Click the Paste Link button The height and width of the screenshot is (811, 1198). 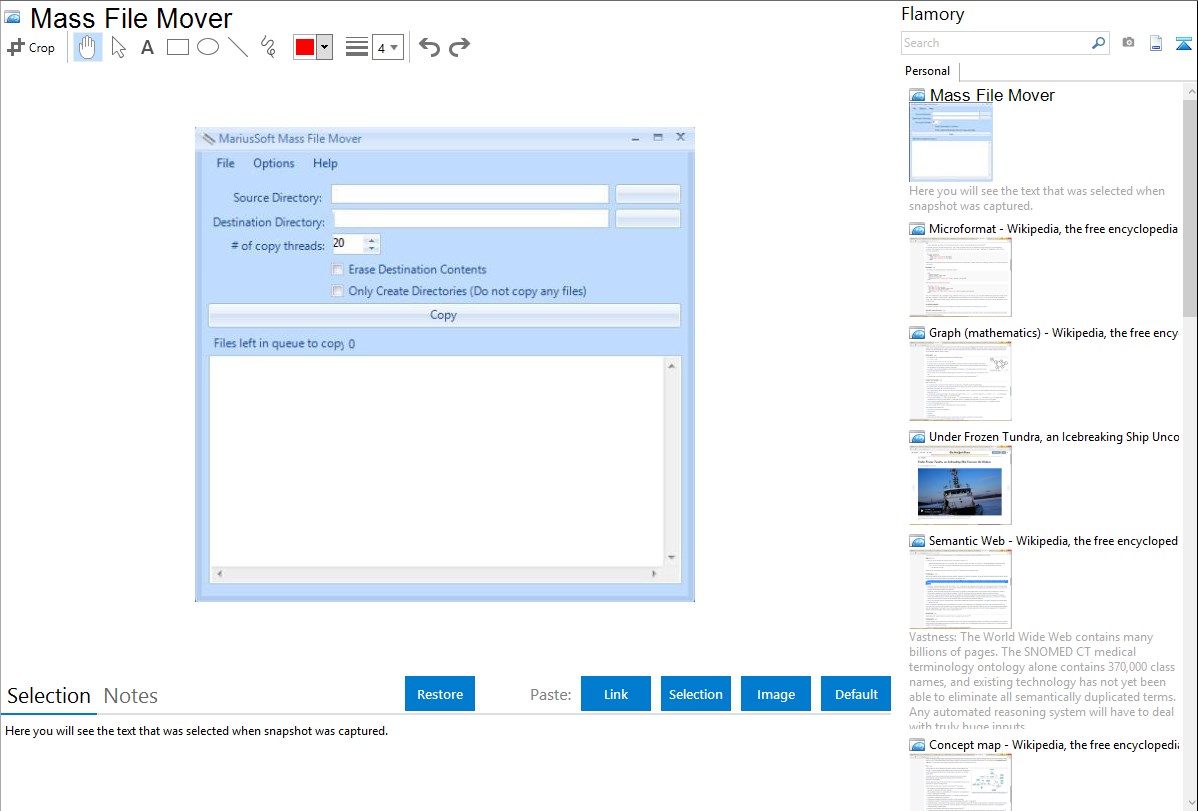[616, 694]
